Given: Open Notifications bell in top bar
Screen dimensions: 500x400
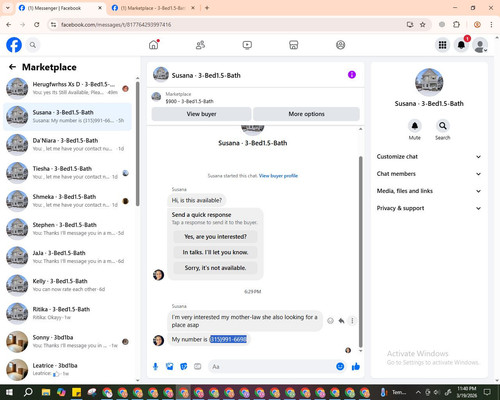Looking at the screenshot, I should pyautogui.click(x=461, y=45).
